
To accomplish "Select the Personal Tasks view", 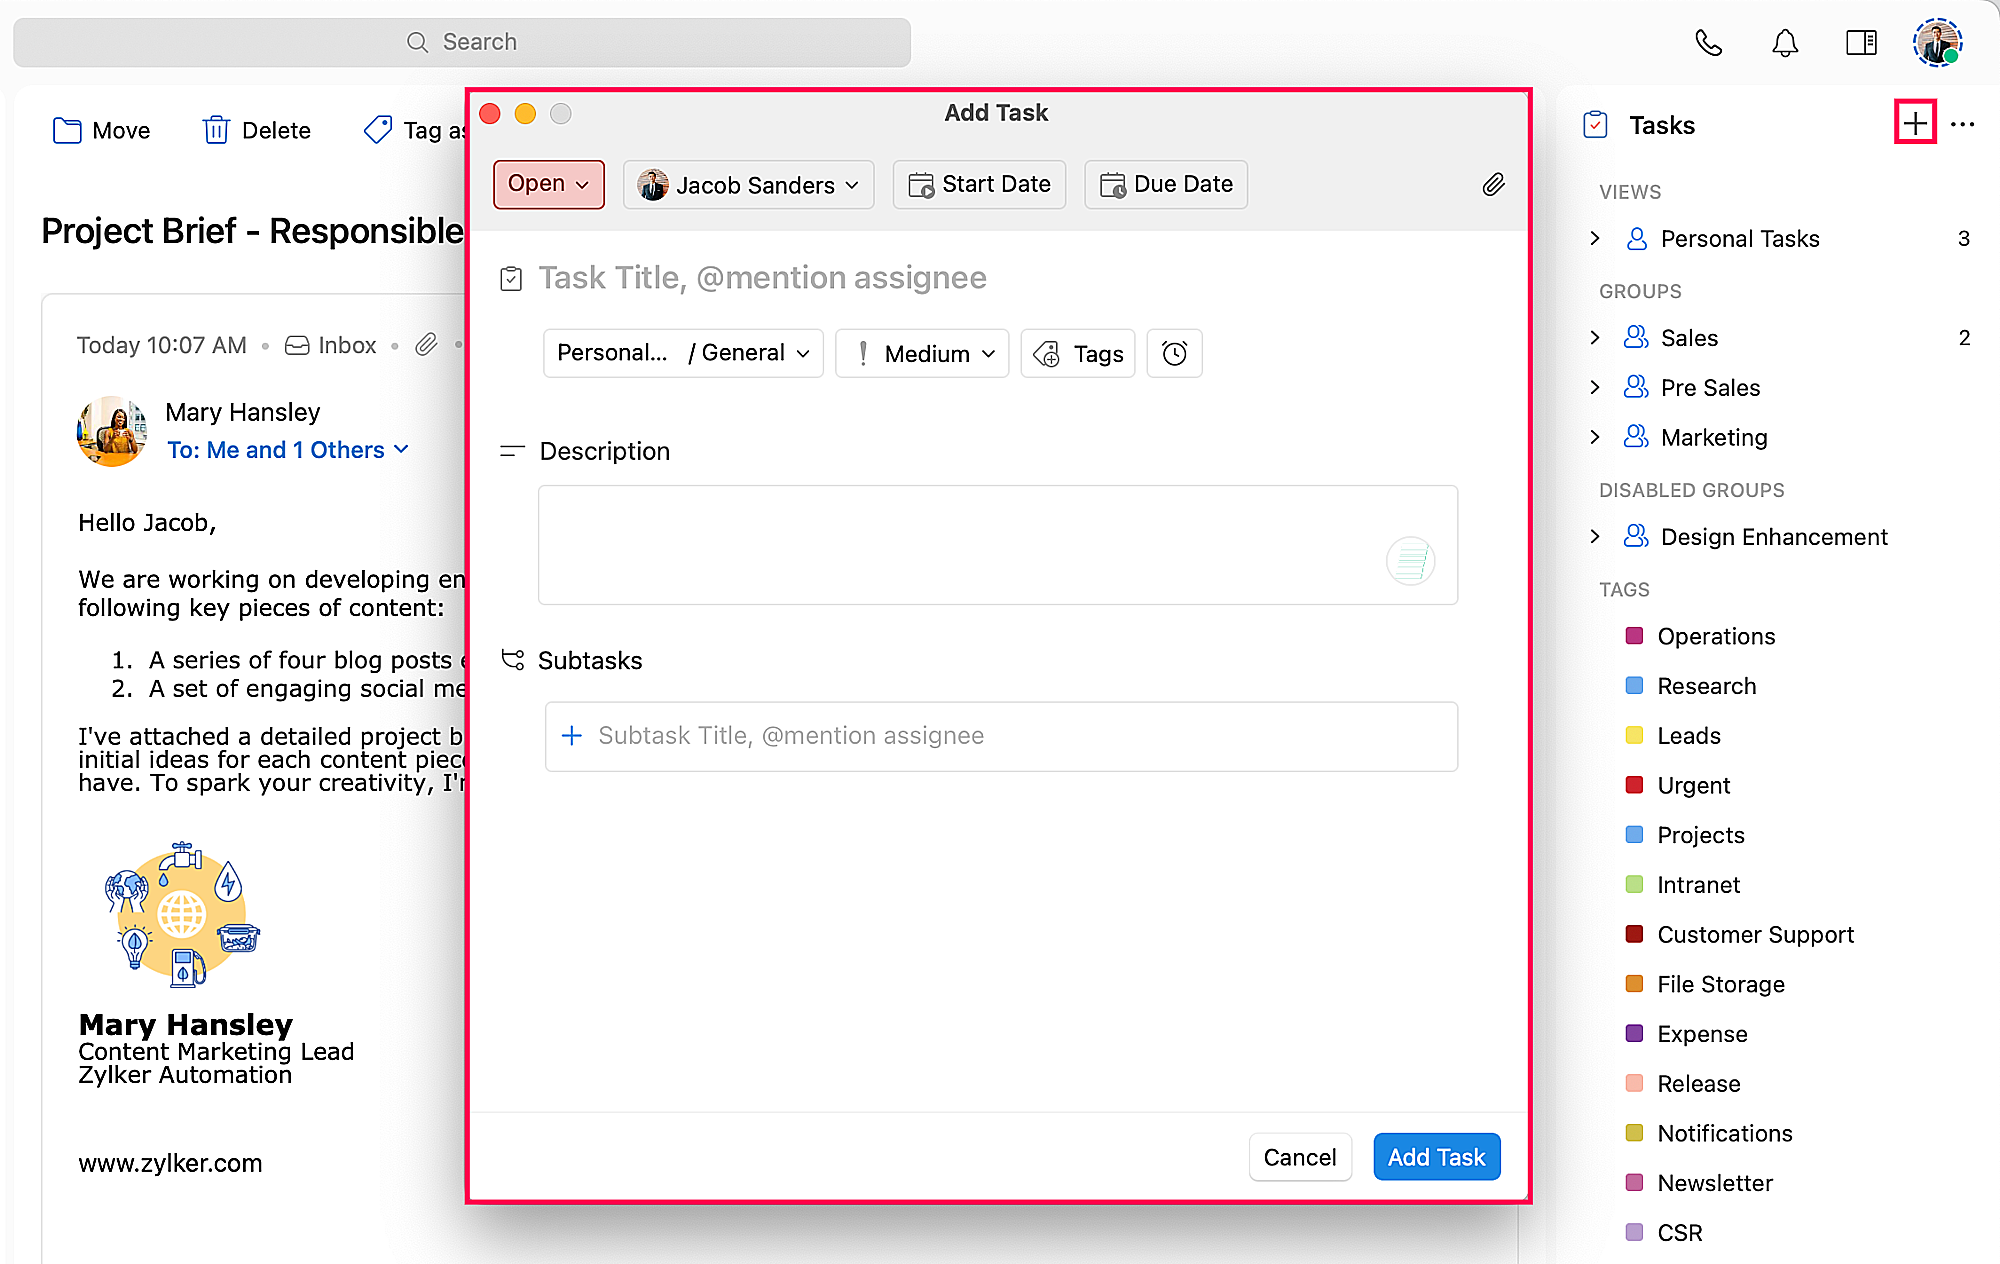I will [1739, 239].
